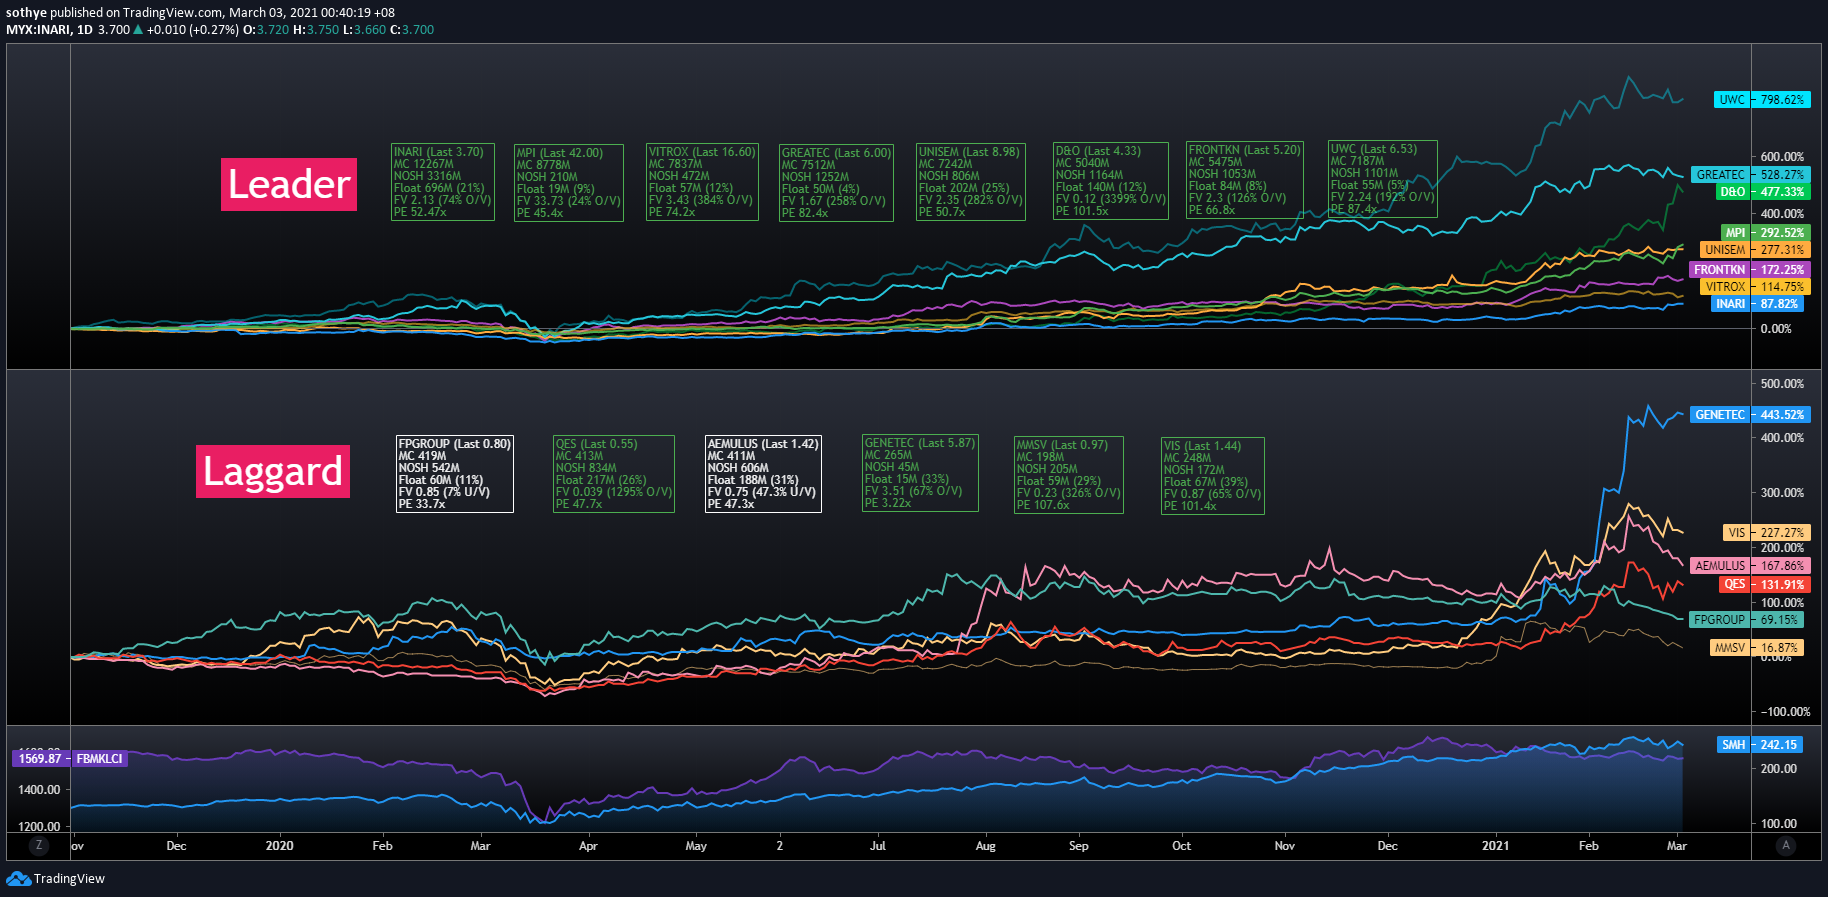1828x897 pixels.
Task: Open the UNISEM (Last 8.98) note box
Action: (x=971, y=182)
